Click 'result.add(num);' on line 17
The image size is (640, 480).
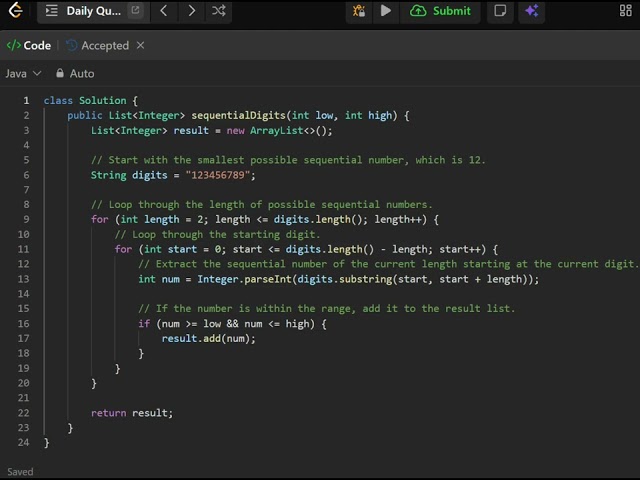[209, 339]
